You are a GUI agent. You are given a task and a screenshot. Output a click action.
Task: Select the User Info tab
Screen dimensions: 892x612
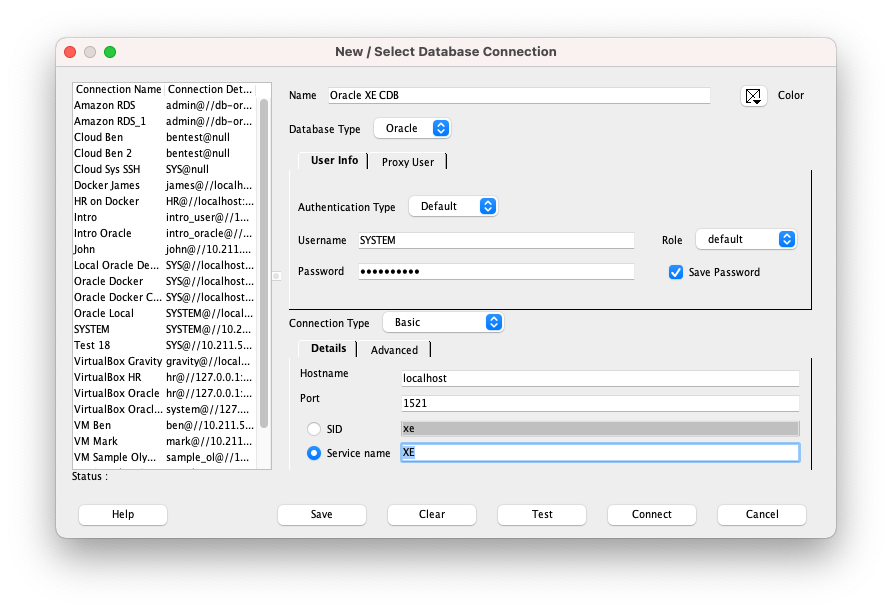coord(334,161)
